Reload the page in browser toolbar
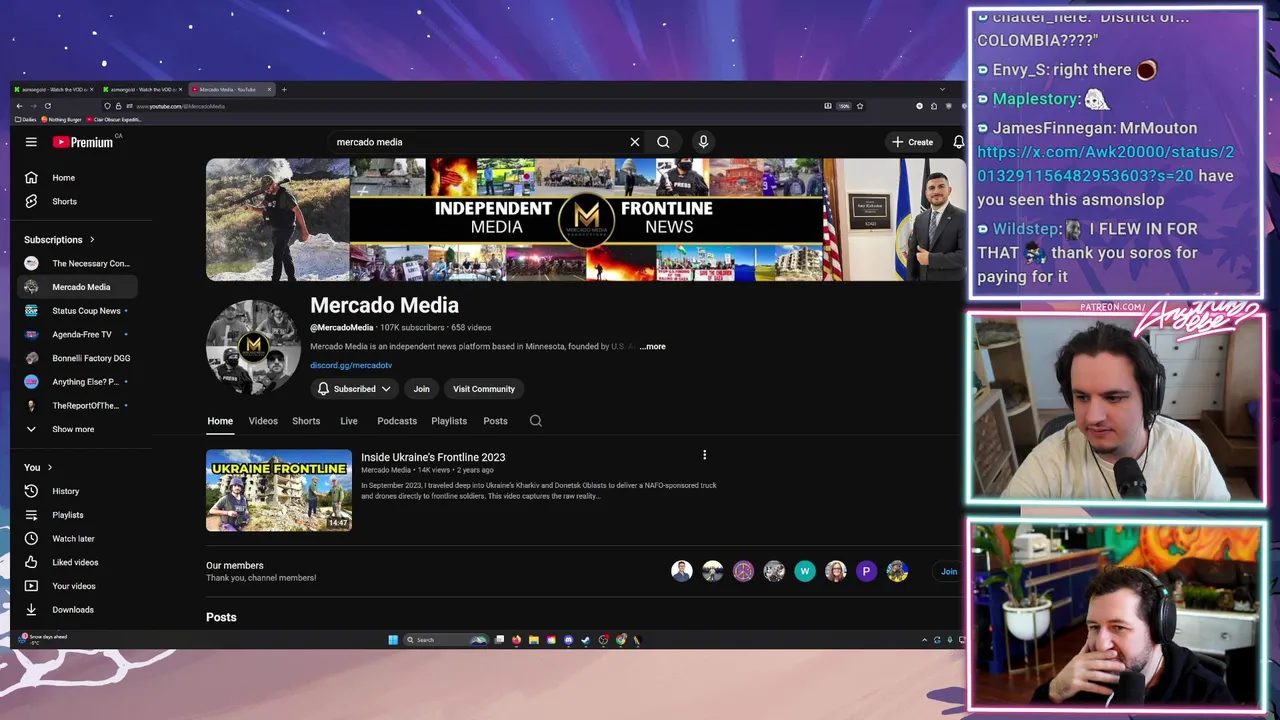This screenshot has width=1280, height=720. point(47,106)
